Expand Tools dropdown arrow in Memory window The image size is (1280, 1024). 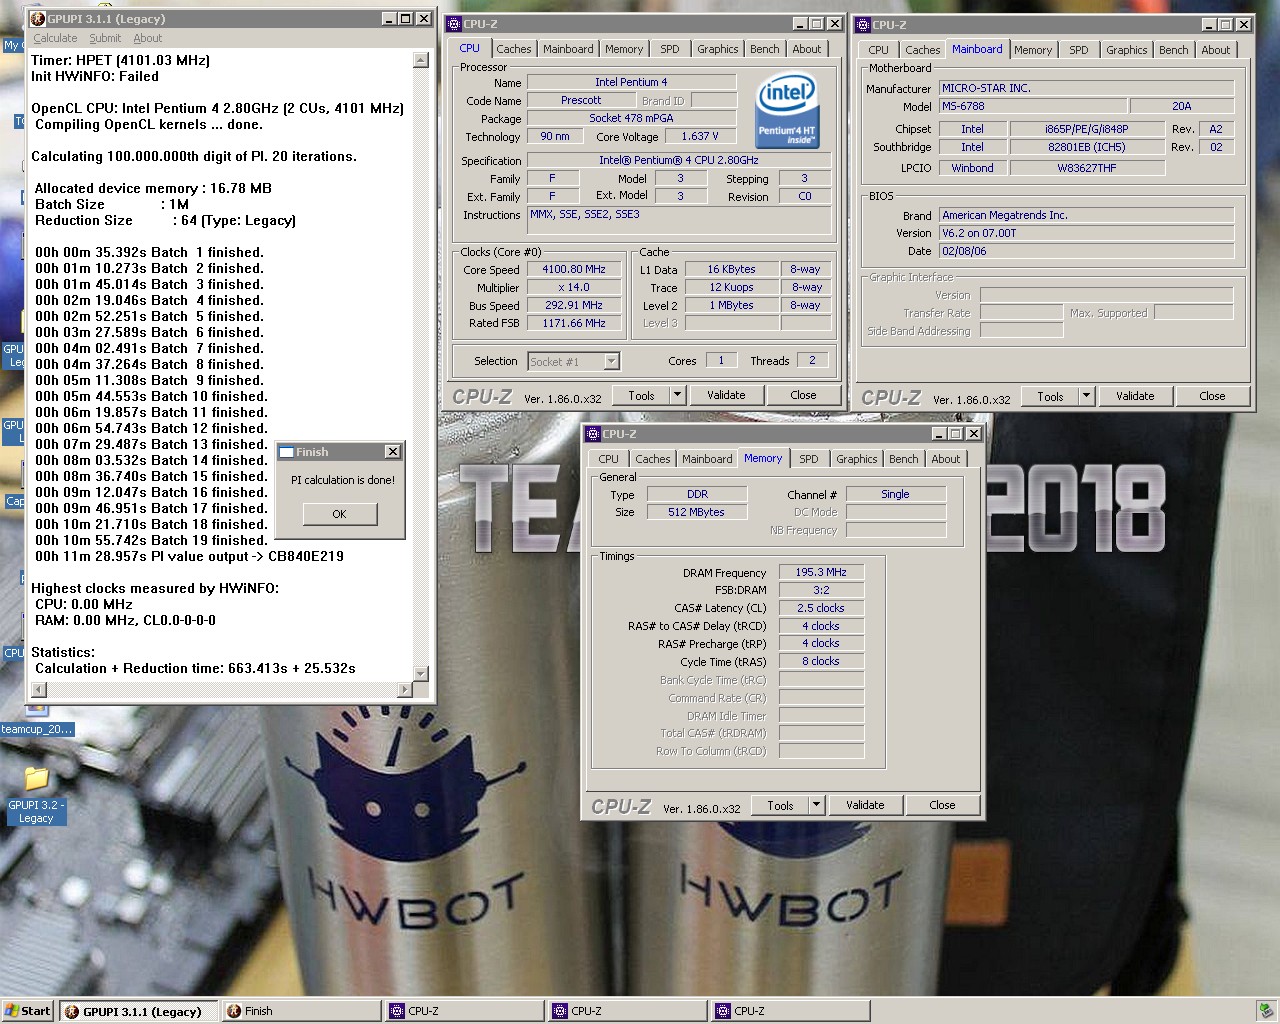(816, 805)
